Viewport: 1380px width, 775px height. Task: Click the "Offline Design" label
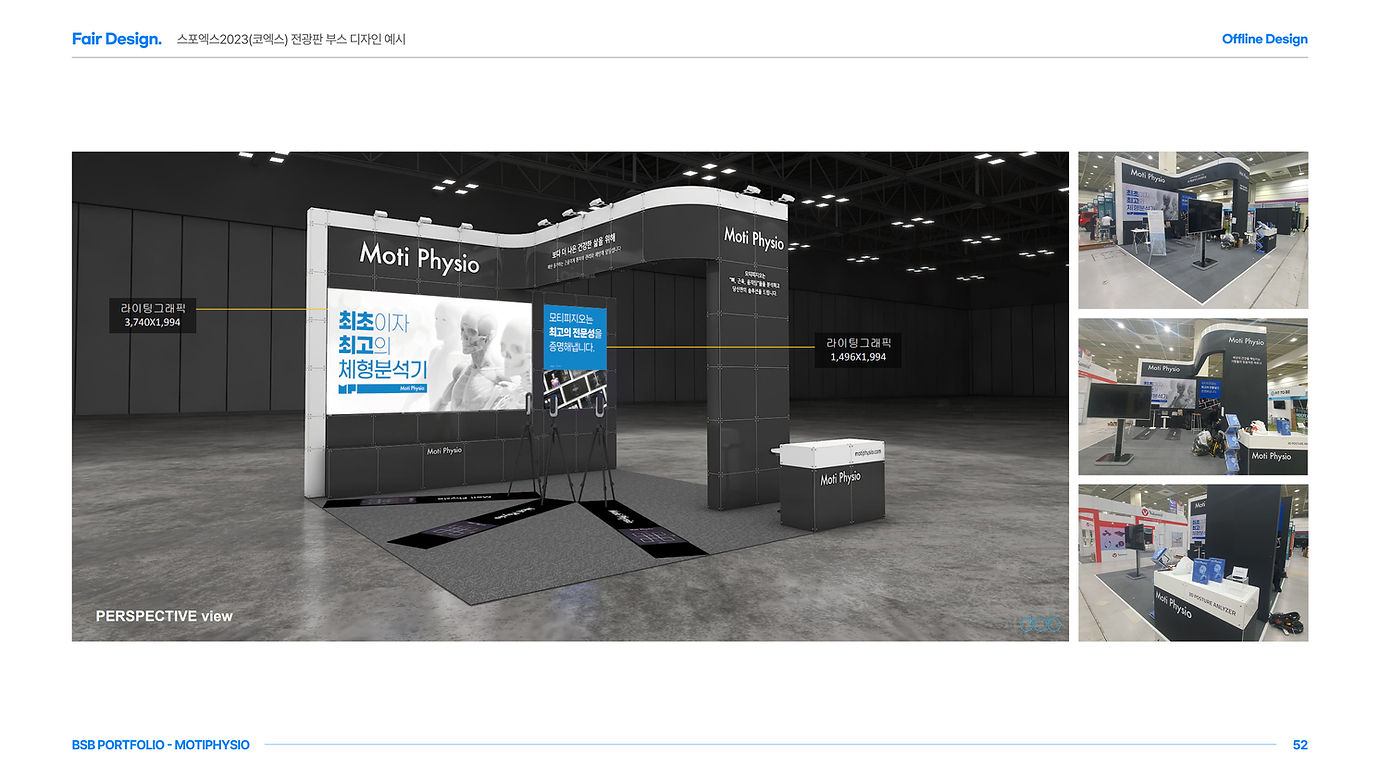pyautogui.click(x=1264, y=39)
